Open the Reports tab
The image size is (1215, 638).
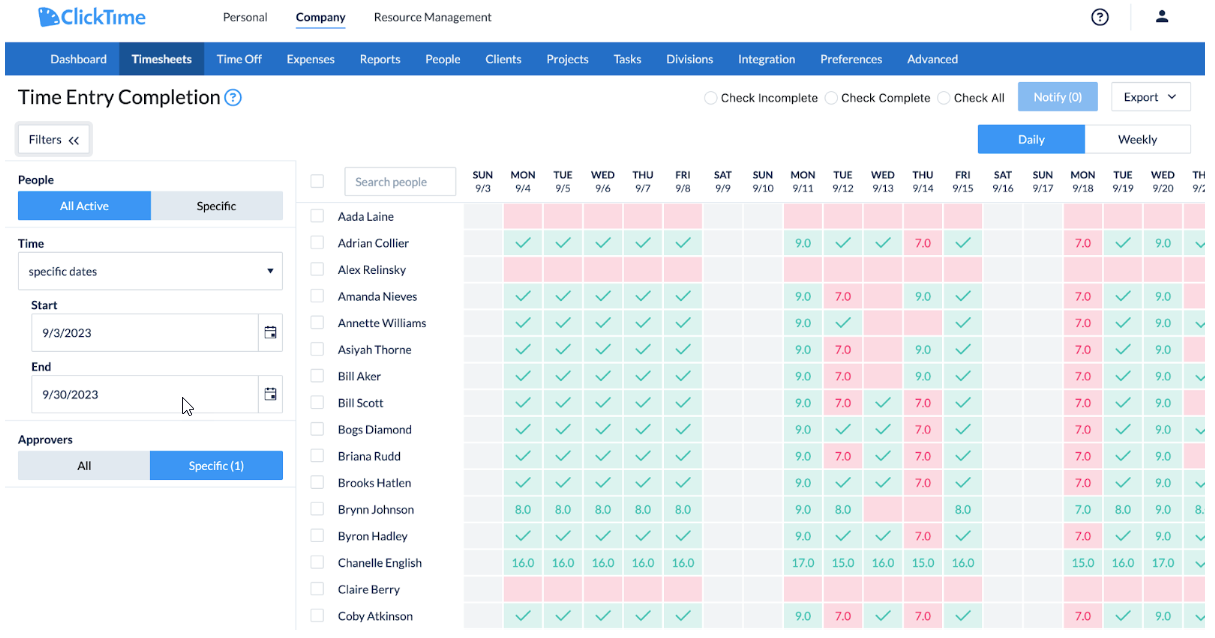379,58
